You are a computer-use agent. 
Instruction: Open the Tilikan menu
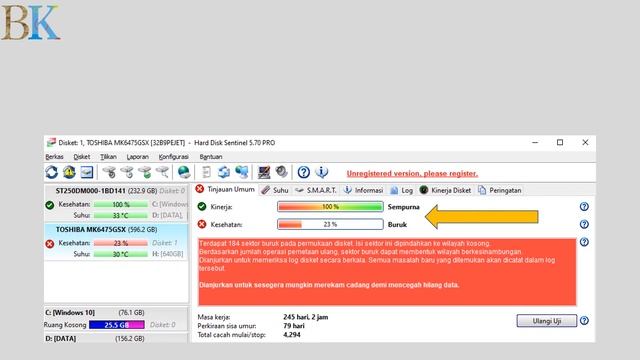(108, 157)
